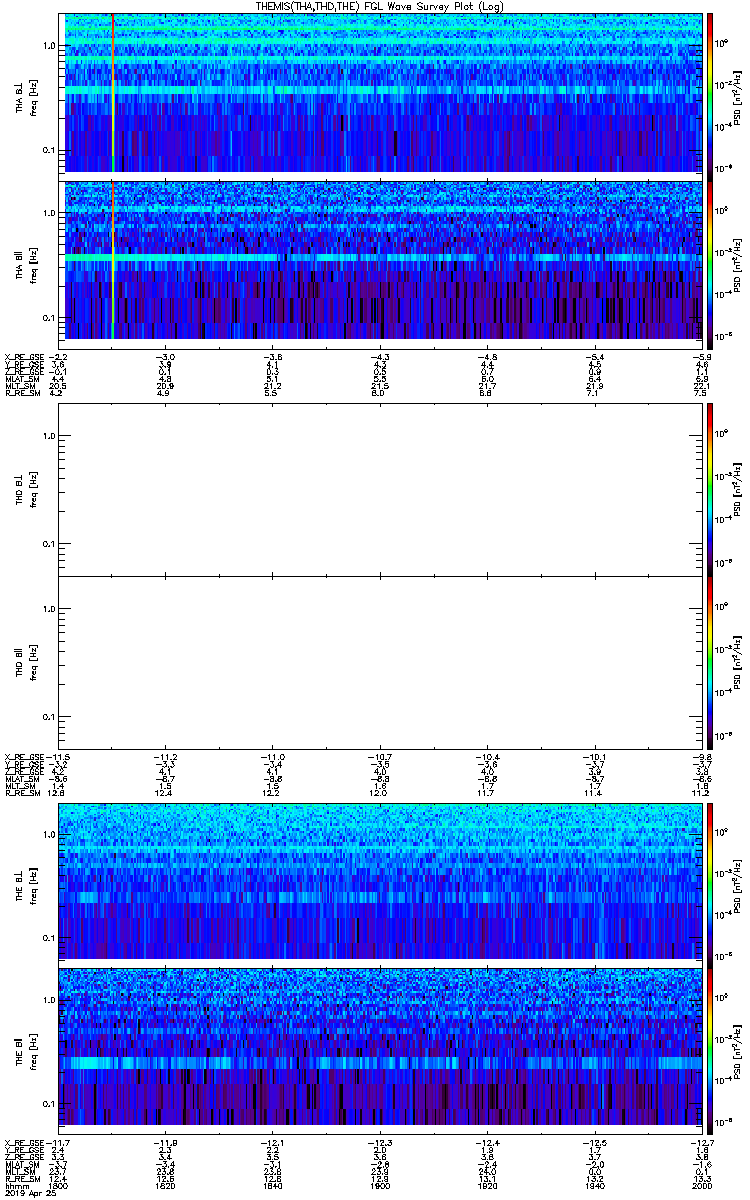Image resolution: width=750 pixels, height=1200 pixels.
Task: Click the color bar beside THA B-parallel panel
Action: 710,260
